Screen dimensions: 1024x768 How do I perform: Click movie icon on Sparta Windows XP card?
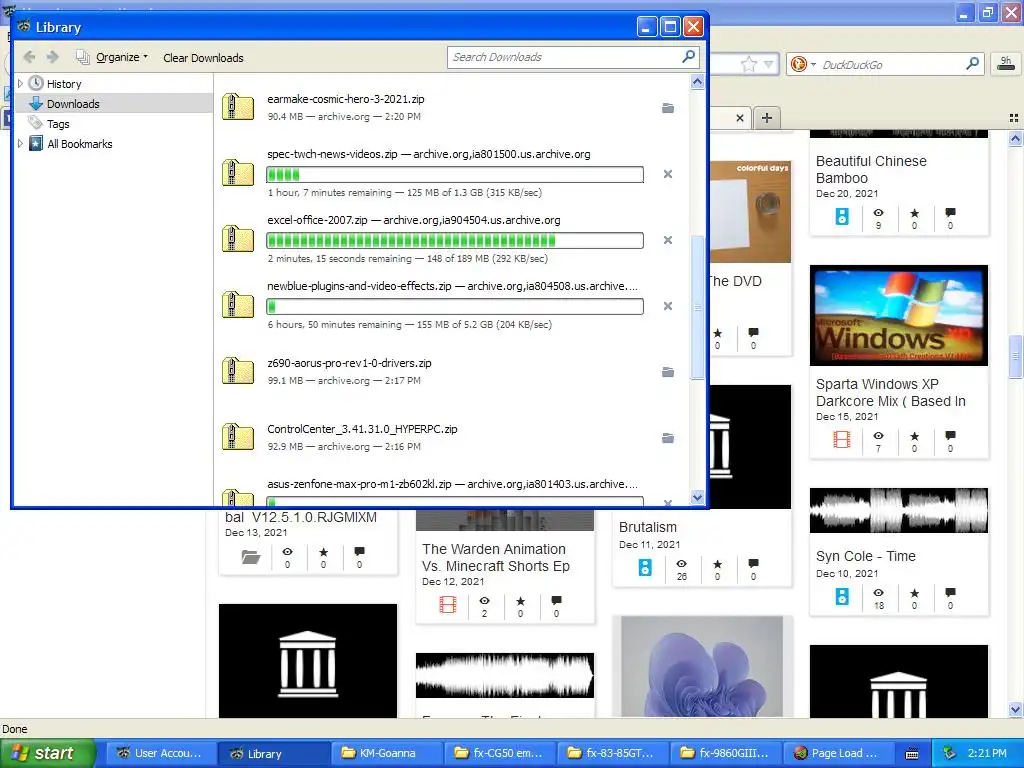pyautogui.click(x=842, y=440)
